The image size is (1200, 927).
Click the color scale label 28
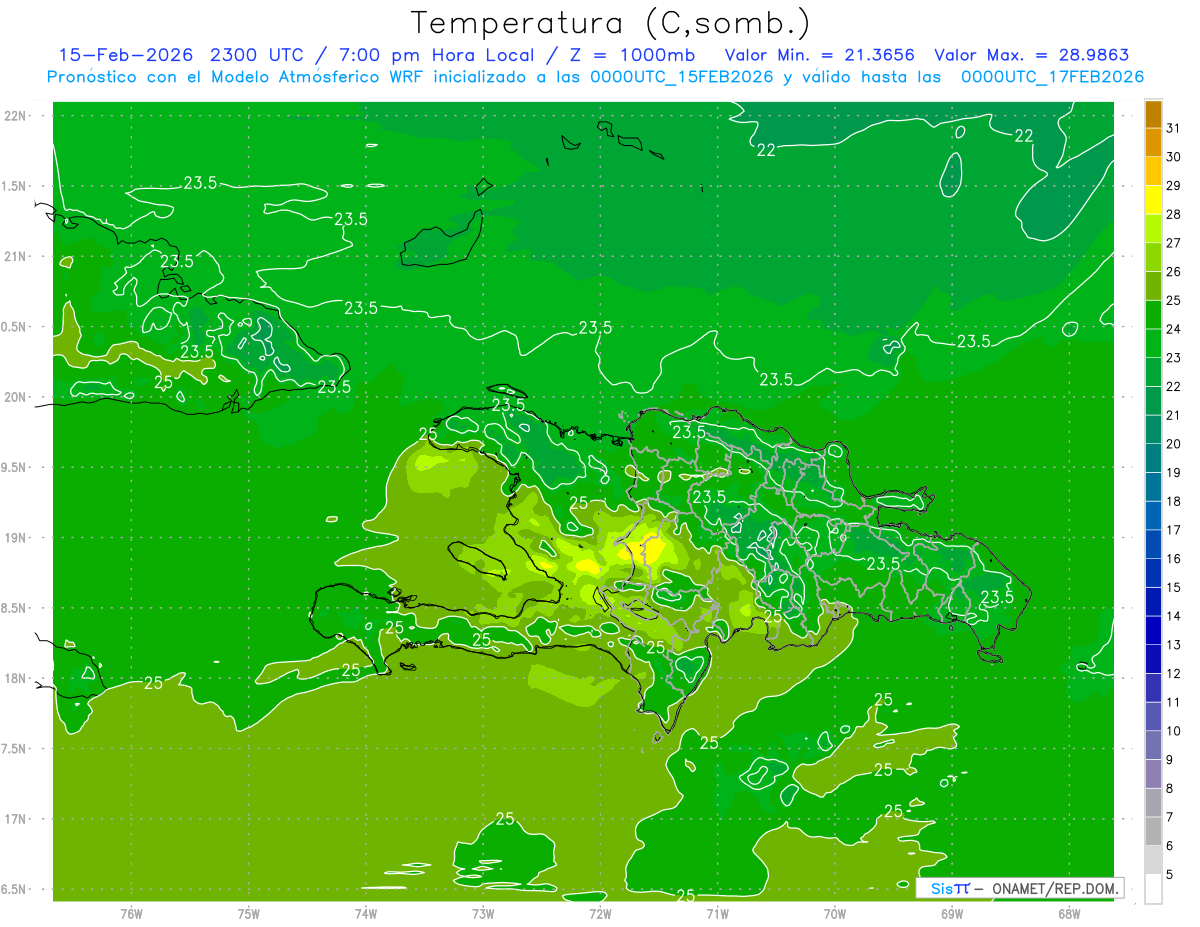[x=1174, y=214]
